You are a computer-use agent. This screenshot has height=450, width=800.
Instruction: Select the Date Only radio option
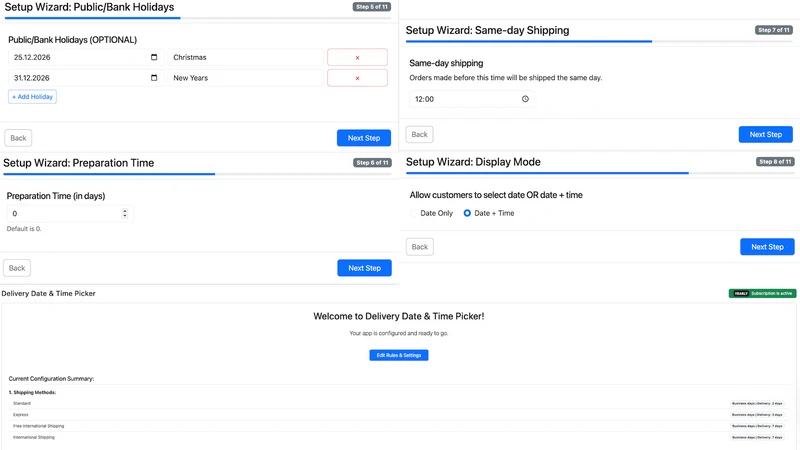pos(414,213)
